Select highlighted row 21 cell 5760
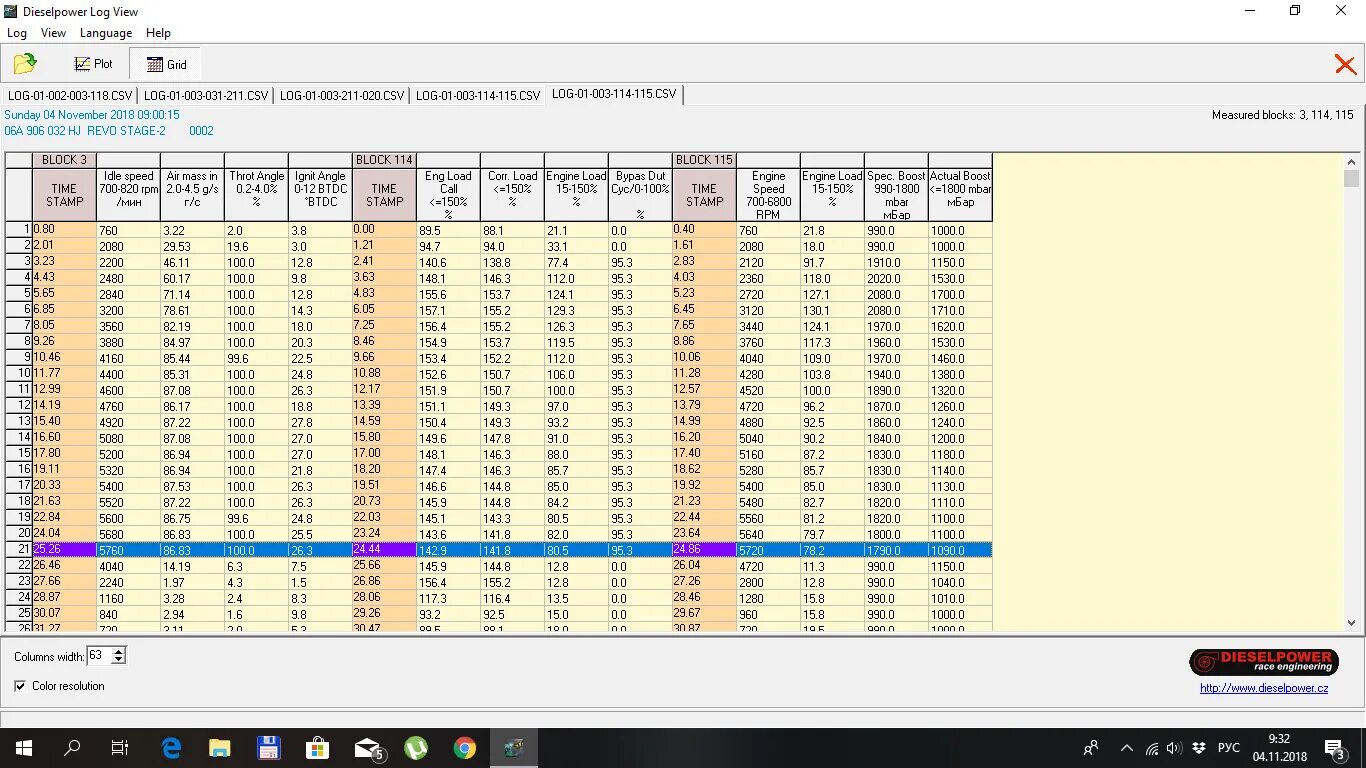 pyautogui.click(x=128, y=550)
